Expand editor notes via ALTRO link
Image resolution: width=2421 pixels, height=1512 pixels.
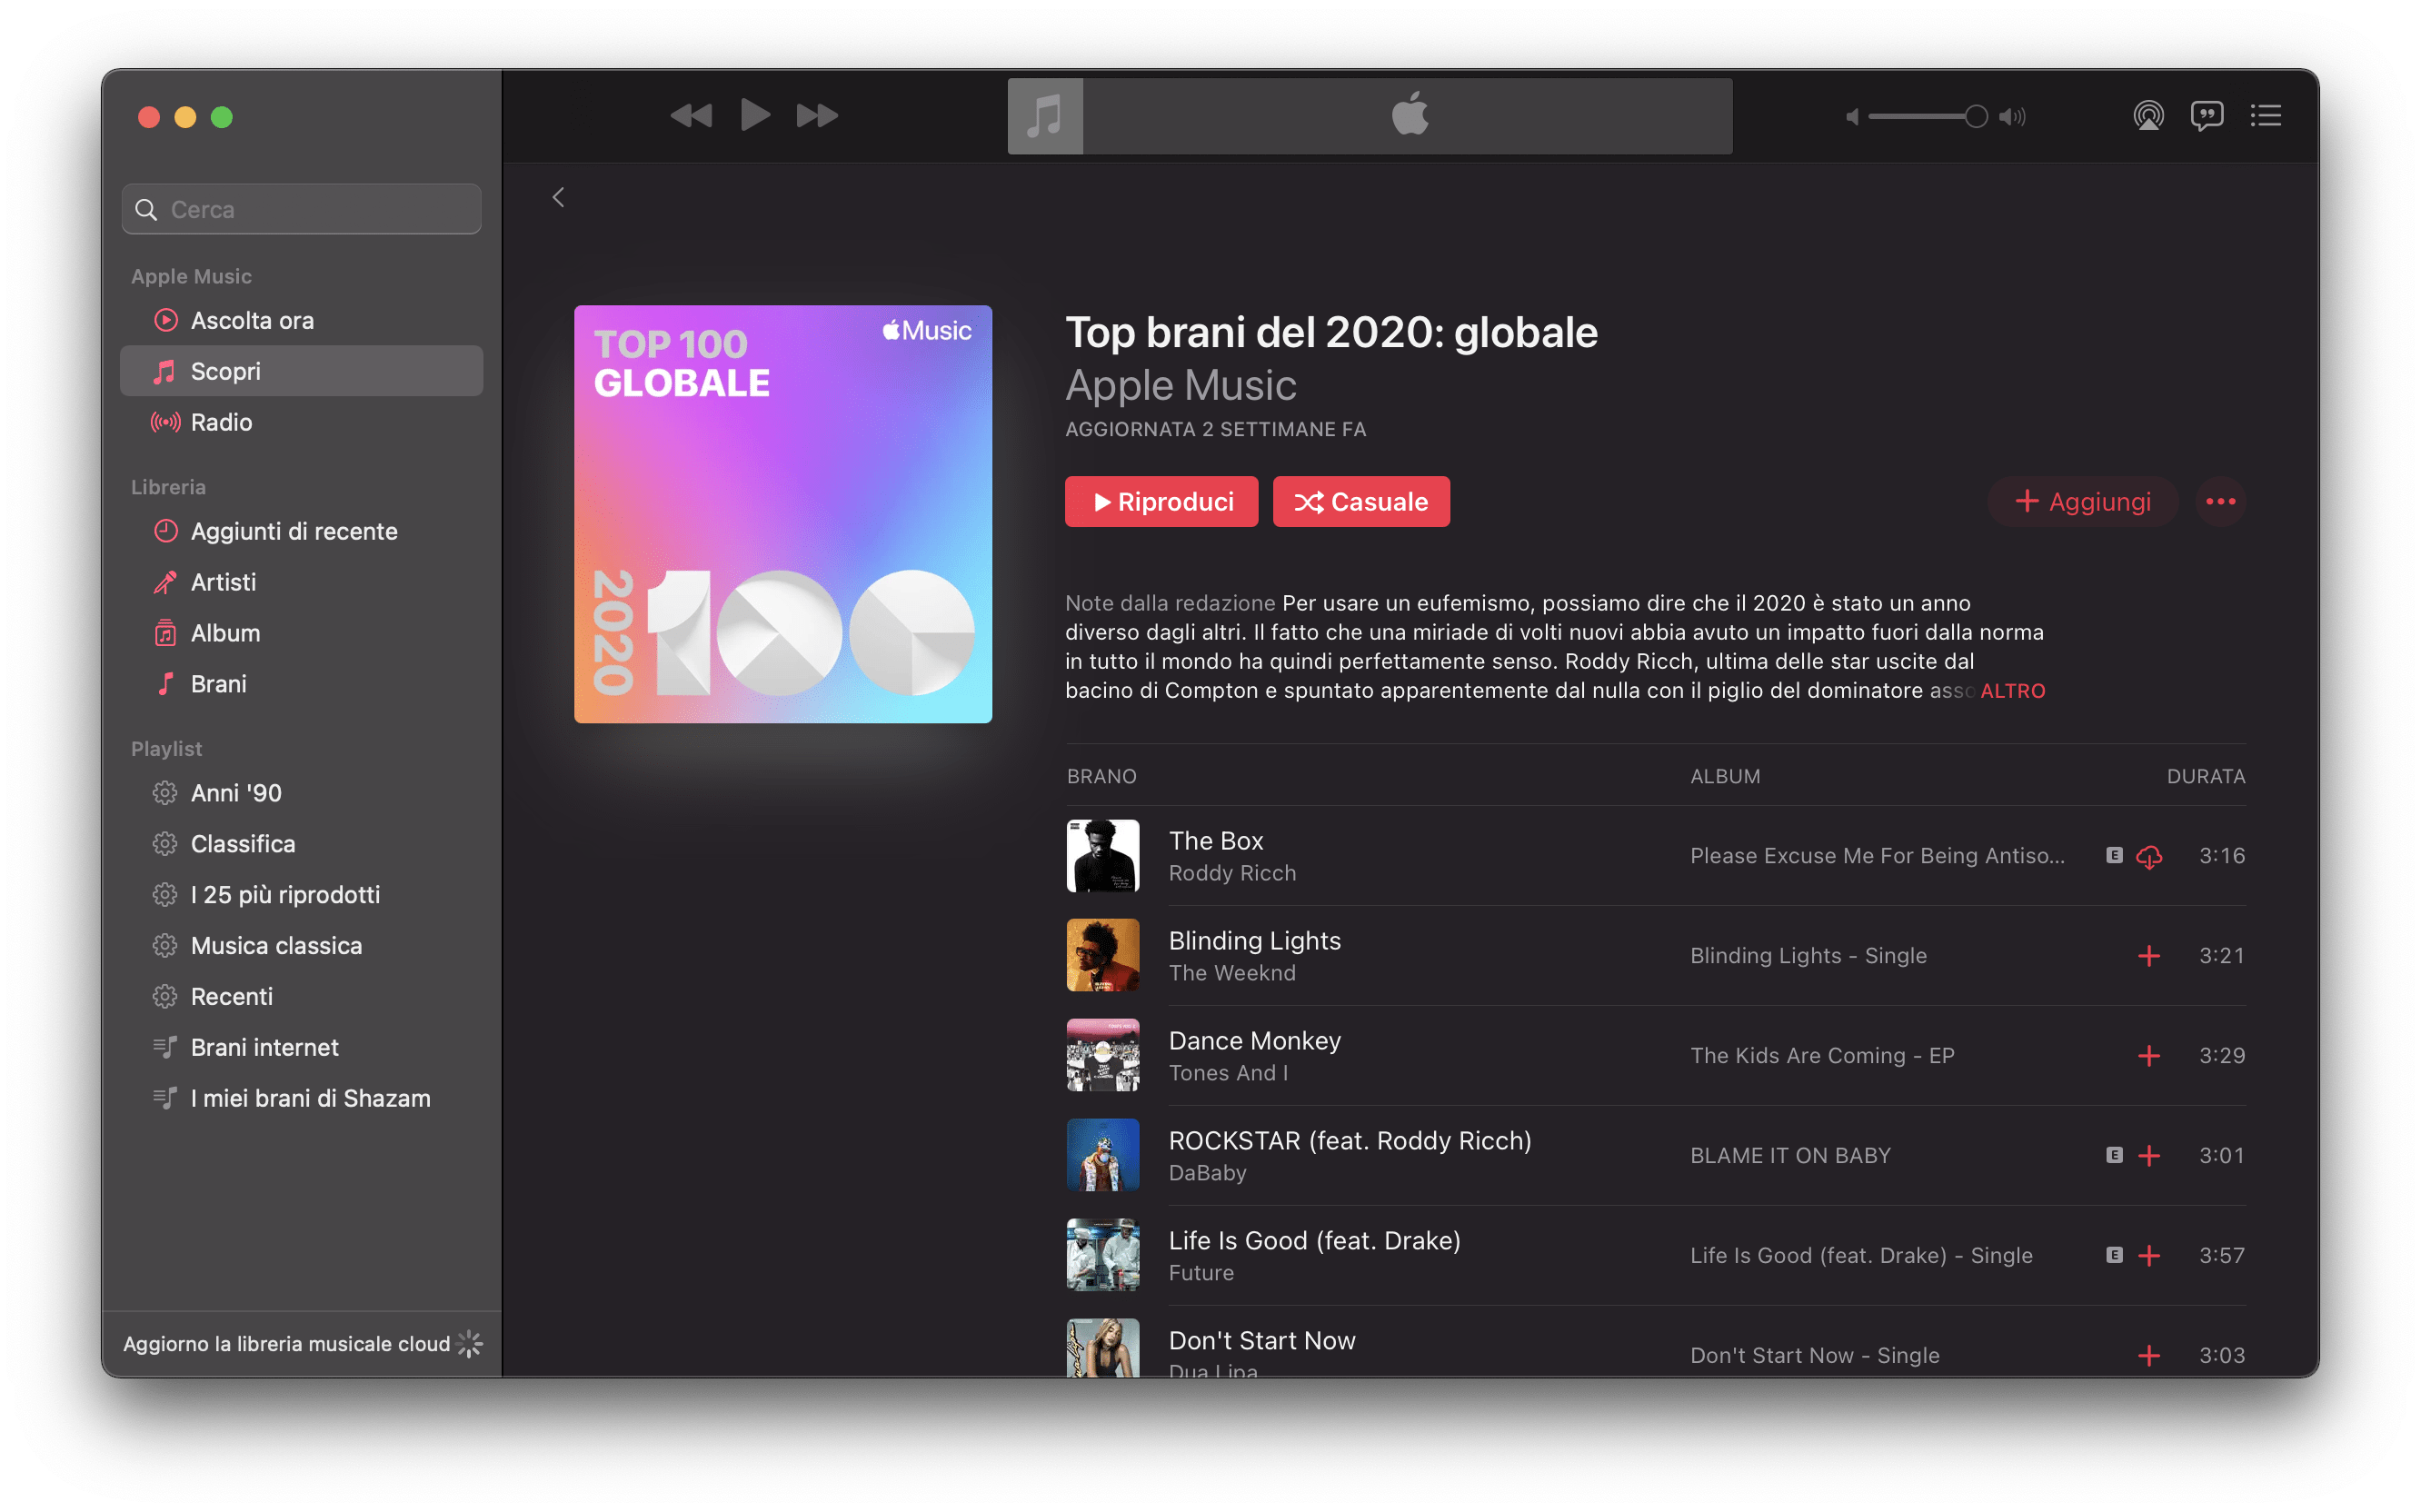(2013, 691)
